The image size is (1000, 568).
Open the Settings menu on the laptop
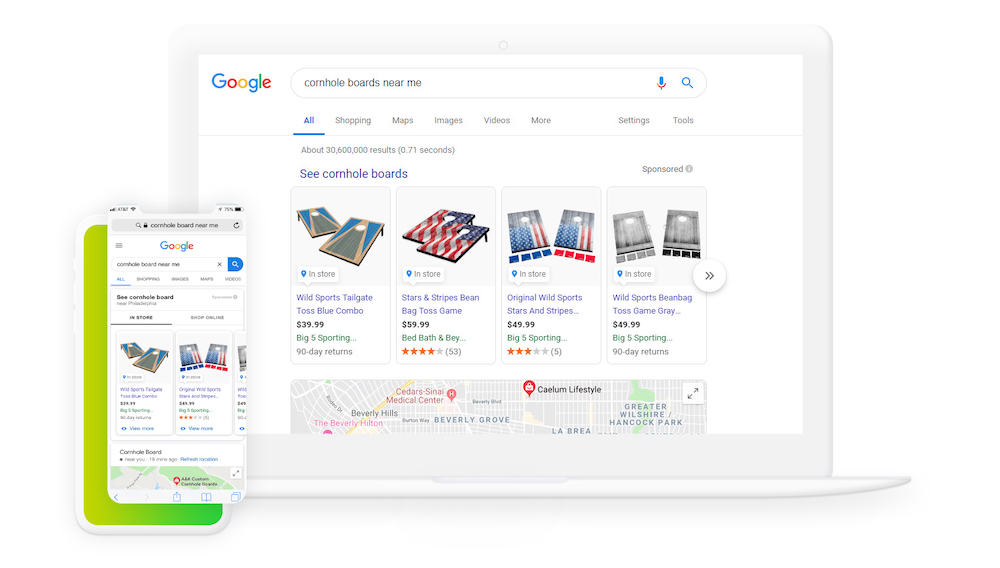633,120
